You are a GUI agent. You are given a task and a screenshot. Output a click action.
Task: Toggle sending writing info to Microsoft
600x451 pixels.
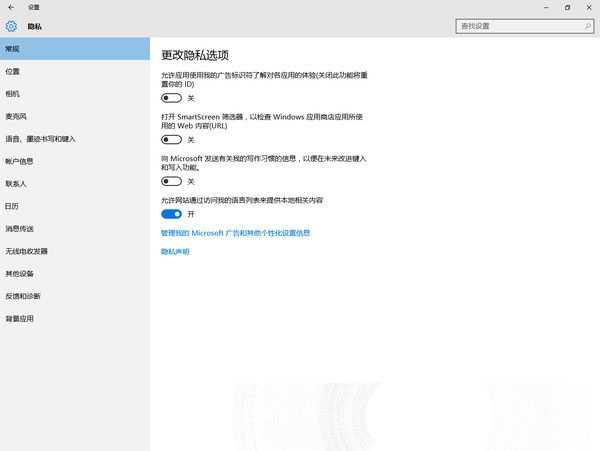click(171, 181)
